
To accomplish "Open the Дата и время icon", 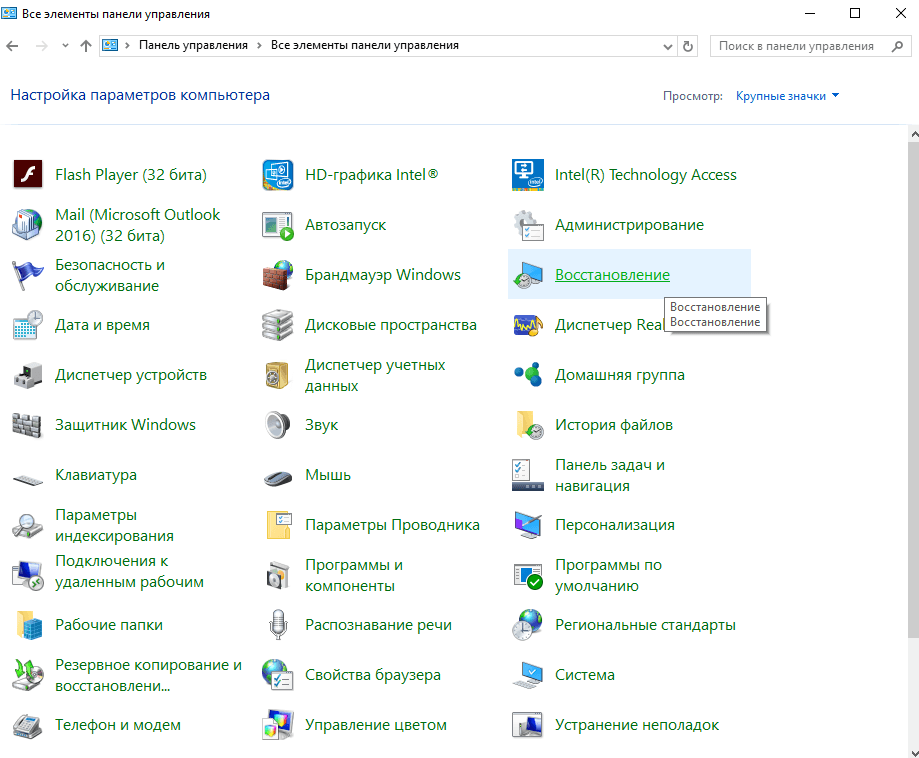I will tap(27, 325).
